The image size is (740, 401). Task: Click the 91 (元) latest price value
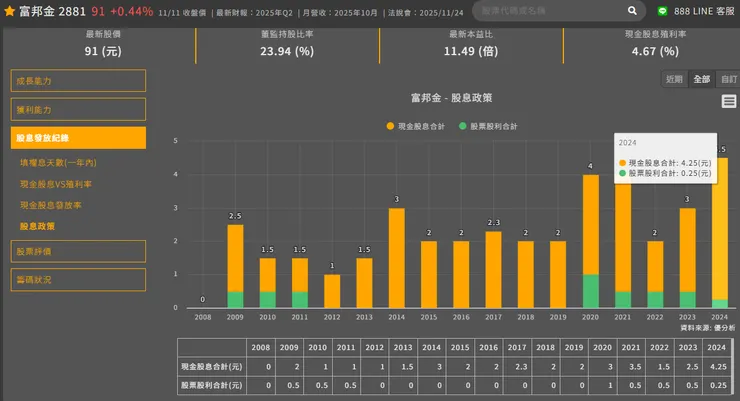[103, 51]
